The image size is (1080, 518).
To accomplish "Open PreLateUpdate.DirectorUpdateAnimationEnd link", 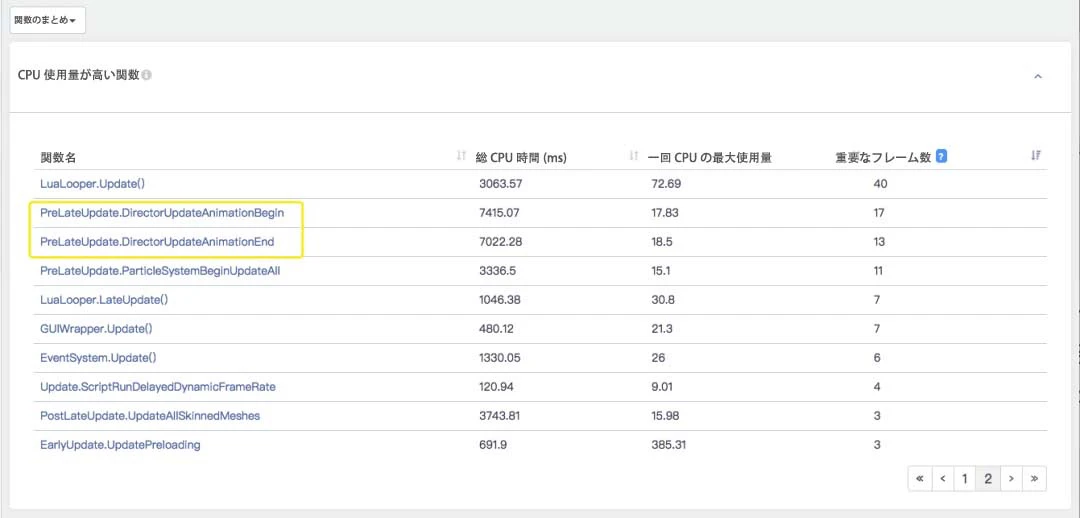I will tap(157, 242).
